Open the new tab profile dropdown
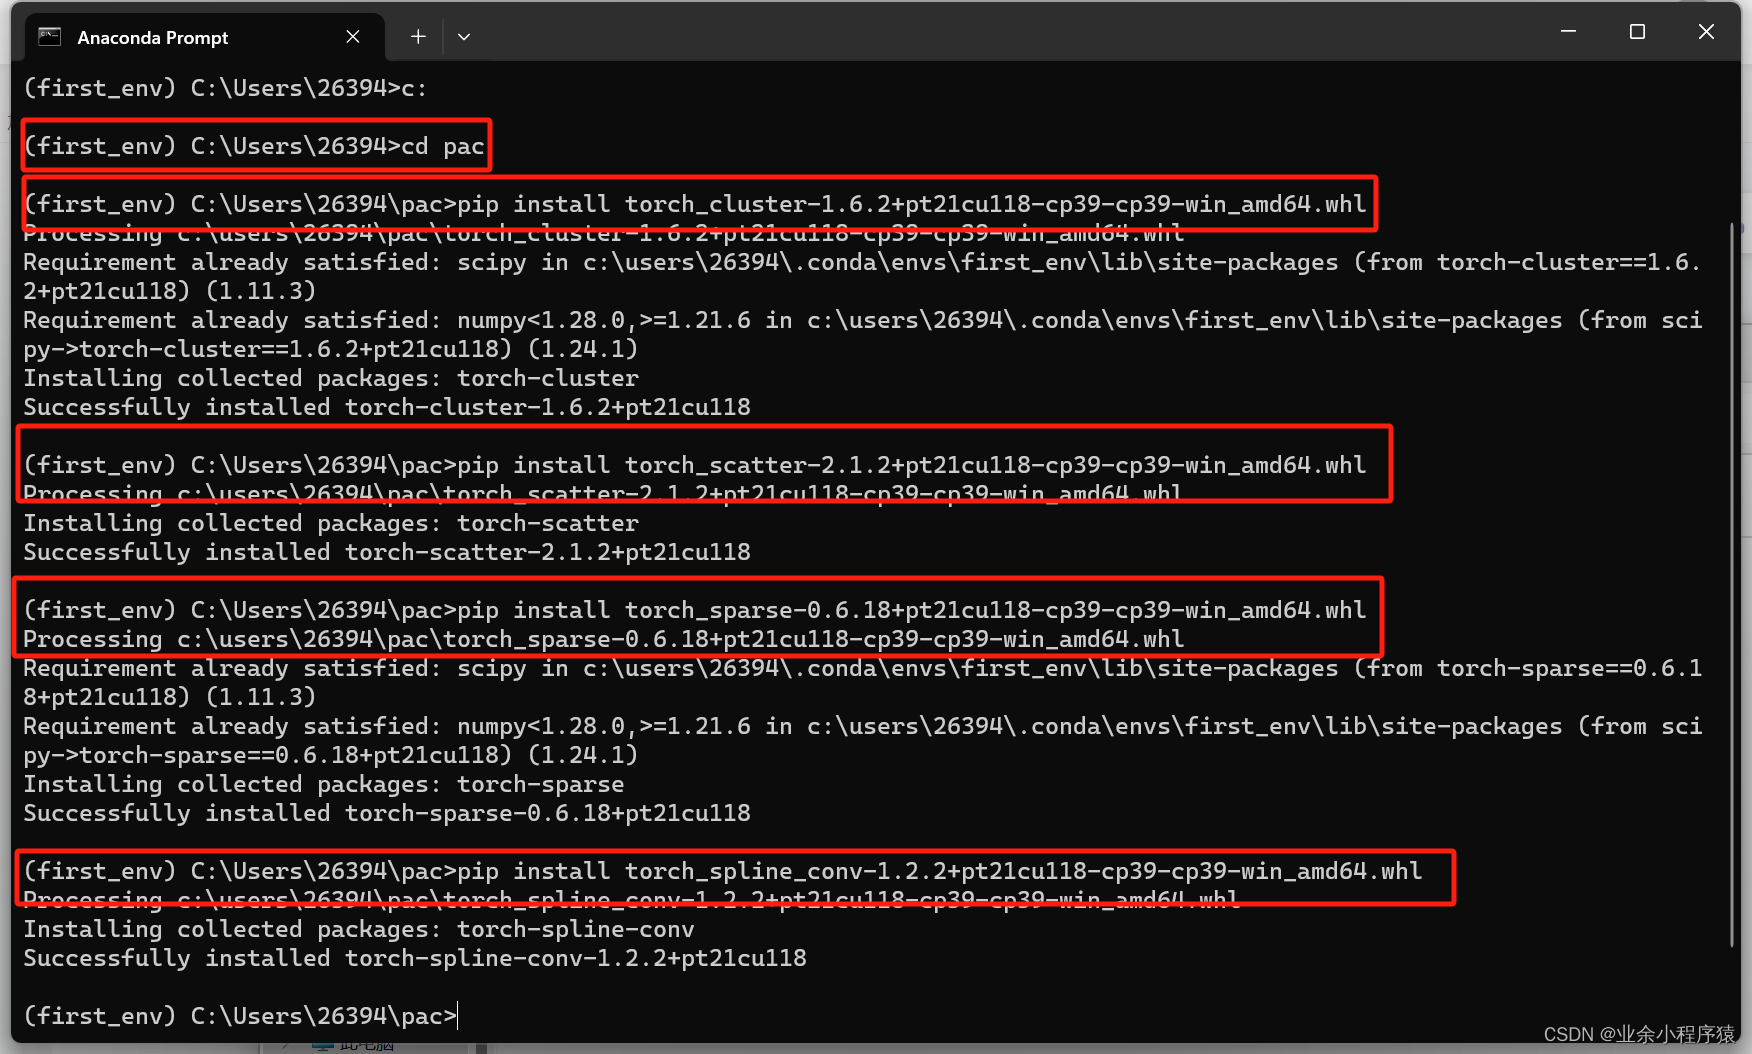1752x1054 pixels. pyautogui.click(x=463, y=36)
